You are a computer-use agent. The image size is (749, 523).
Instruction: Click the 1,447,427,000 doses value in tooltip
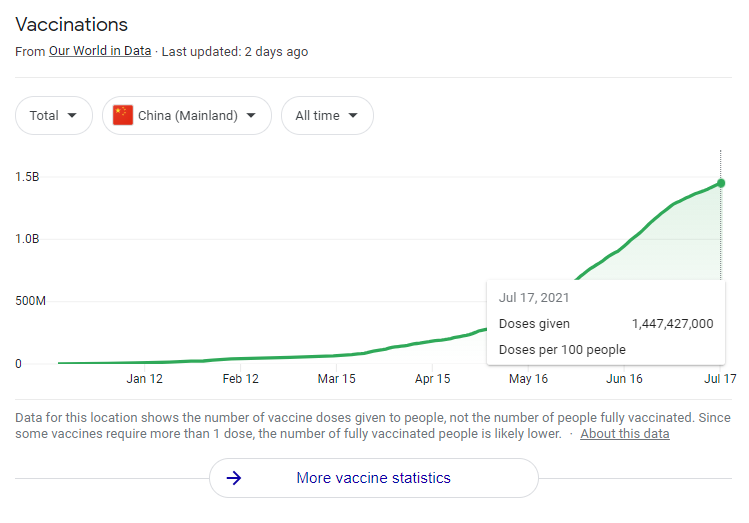click(672, 323)
